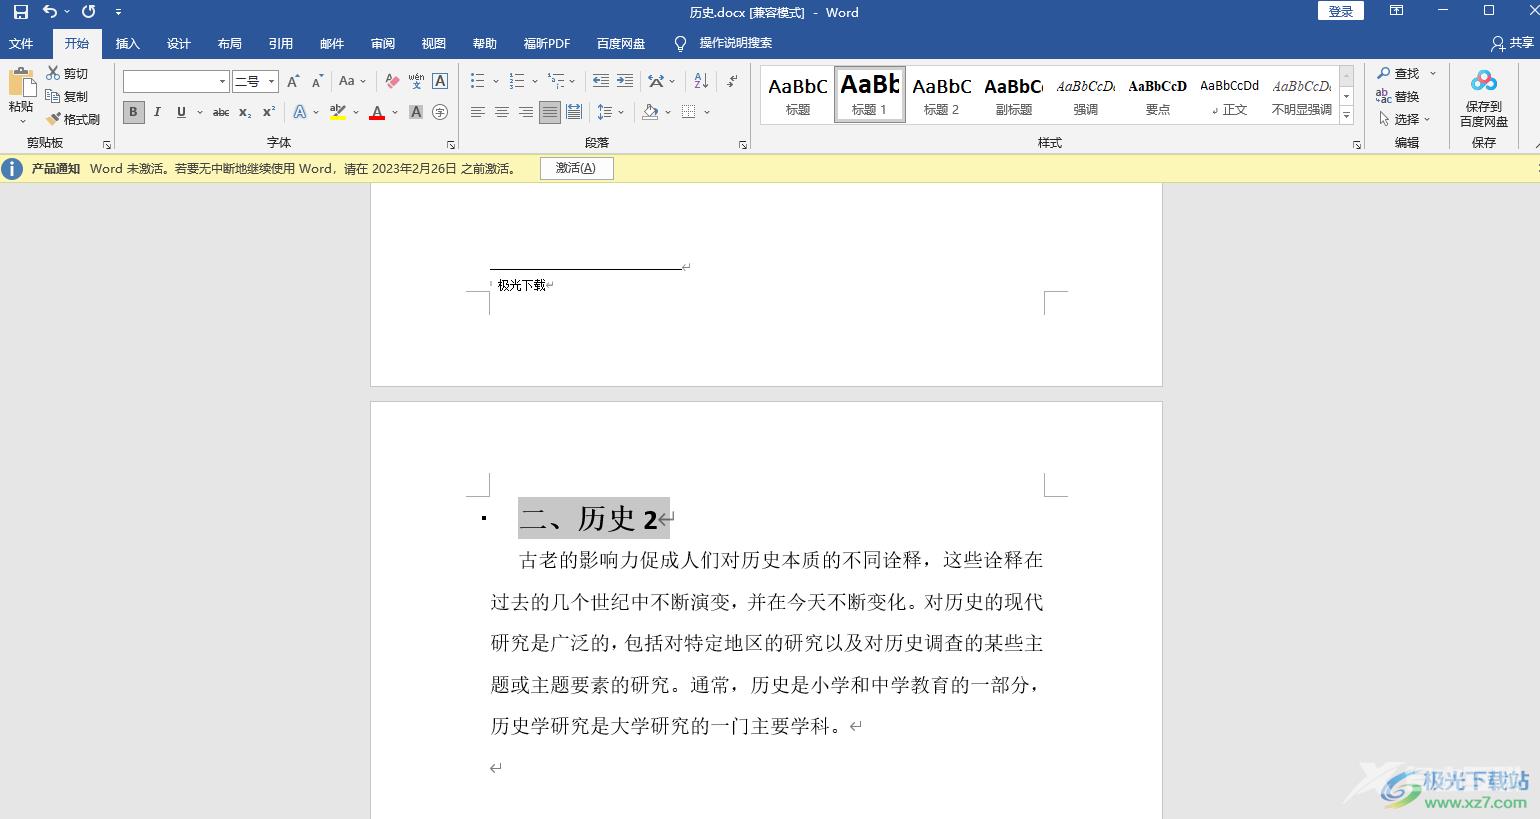Switch to the 布局 (Layout) tab

pos(230,43)
